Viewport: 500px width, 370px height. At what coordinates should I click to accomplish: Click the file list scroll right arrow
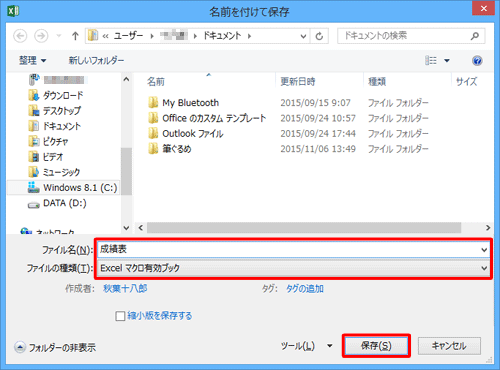tap(488, 228)
